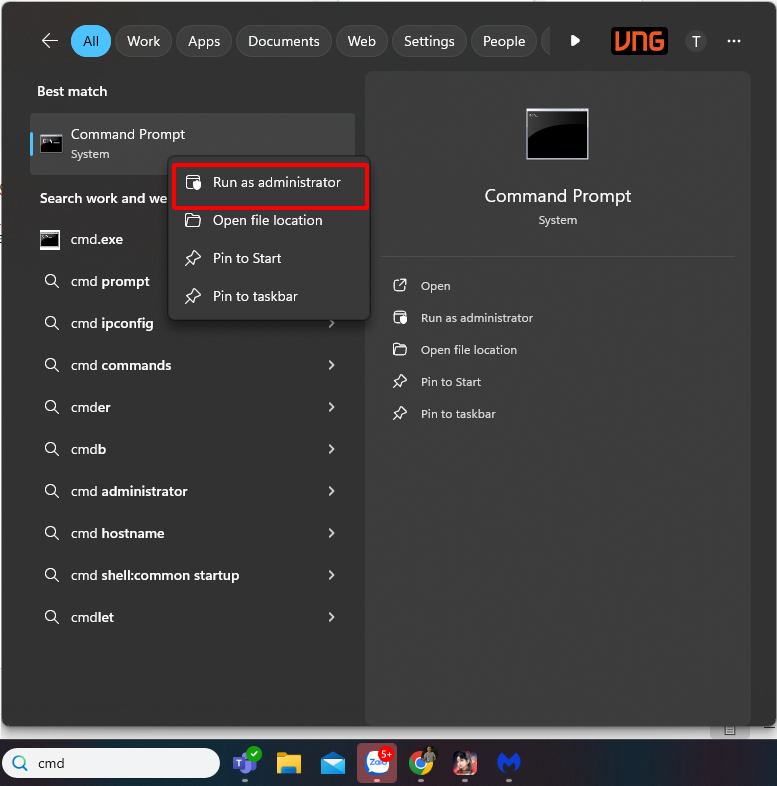Click Open file location in right pane

468,350
